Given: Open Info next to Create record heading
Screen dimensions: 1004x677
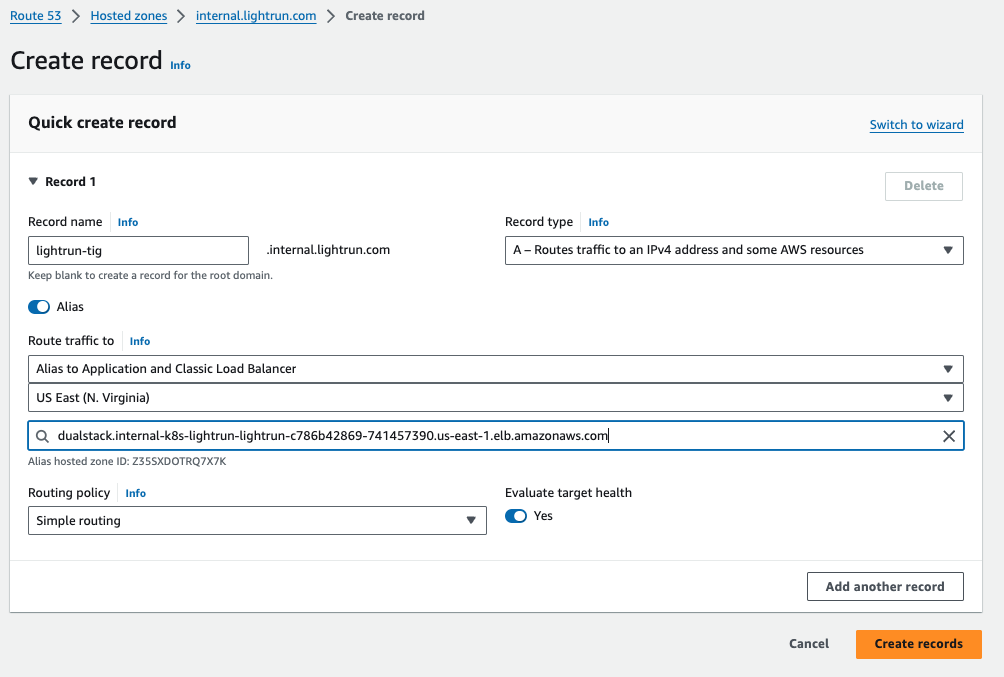Looking at the screenshot, I should 180,65.
